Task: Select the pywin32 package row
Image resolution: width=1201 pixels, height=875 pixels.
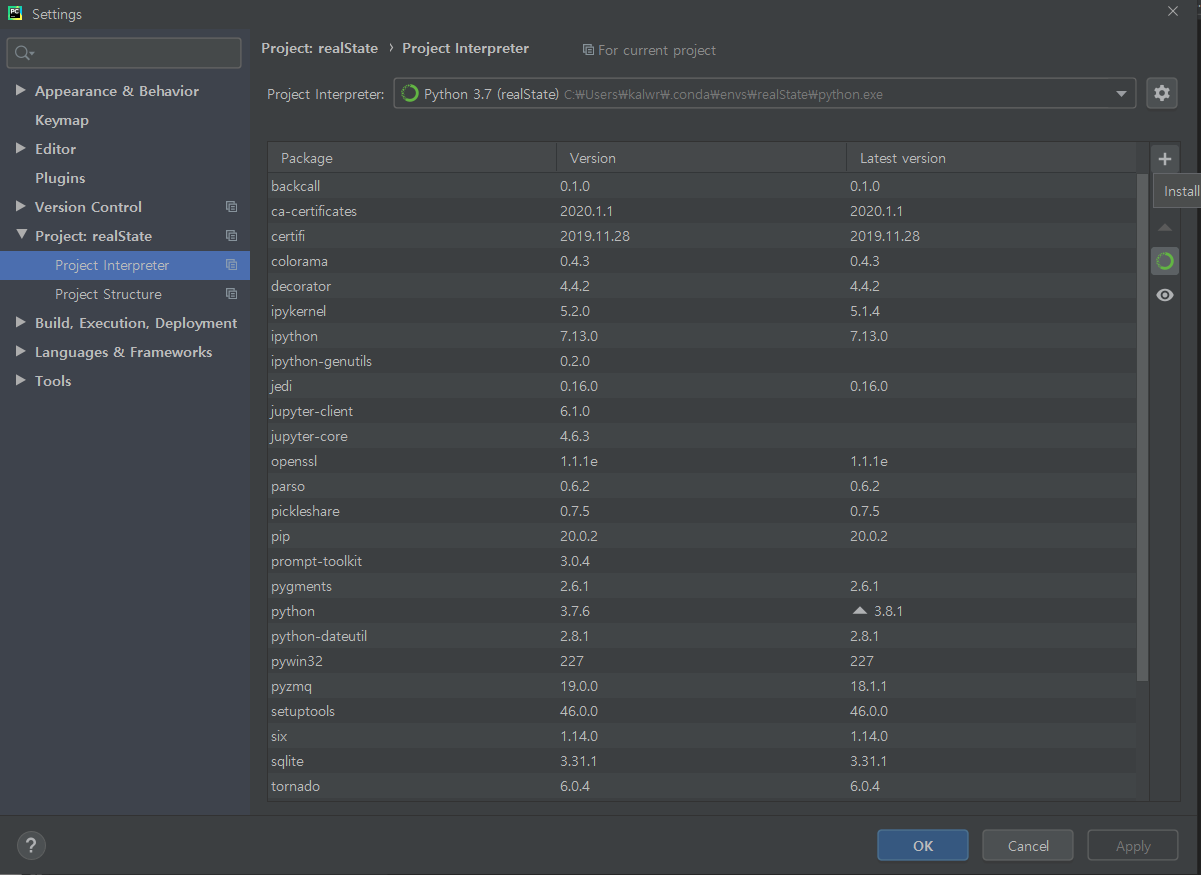Action: [x=702, y=661]
